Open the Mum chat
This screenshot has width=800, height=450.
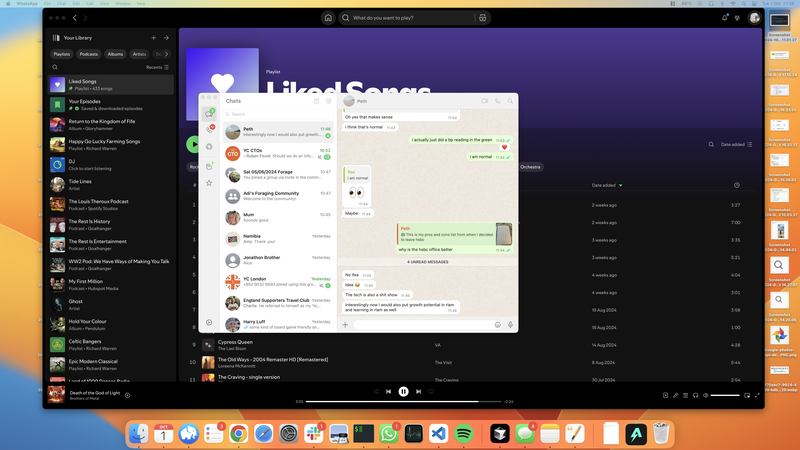(279, 217)
